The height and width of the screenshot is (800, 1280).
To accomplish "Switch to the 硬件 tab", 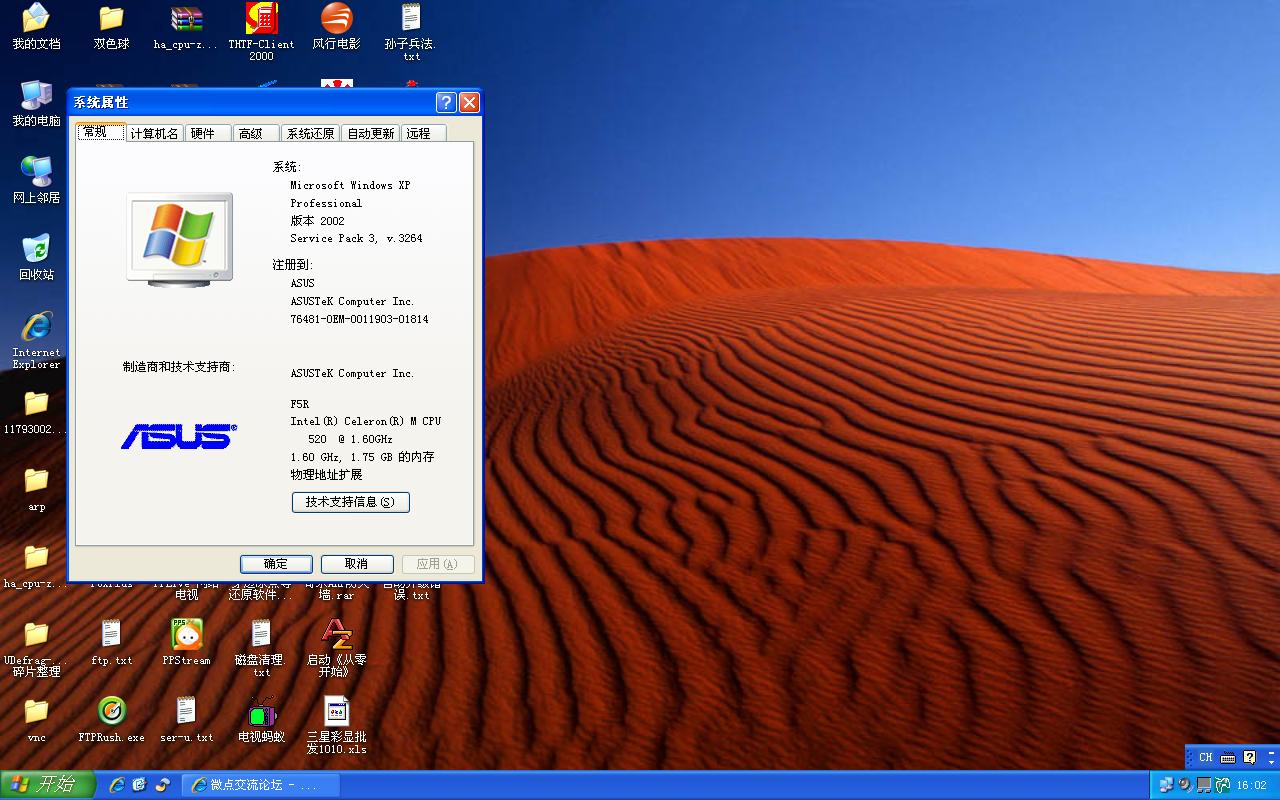I will click(208, 133).
